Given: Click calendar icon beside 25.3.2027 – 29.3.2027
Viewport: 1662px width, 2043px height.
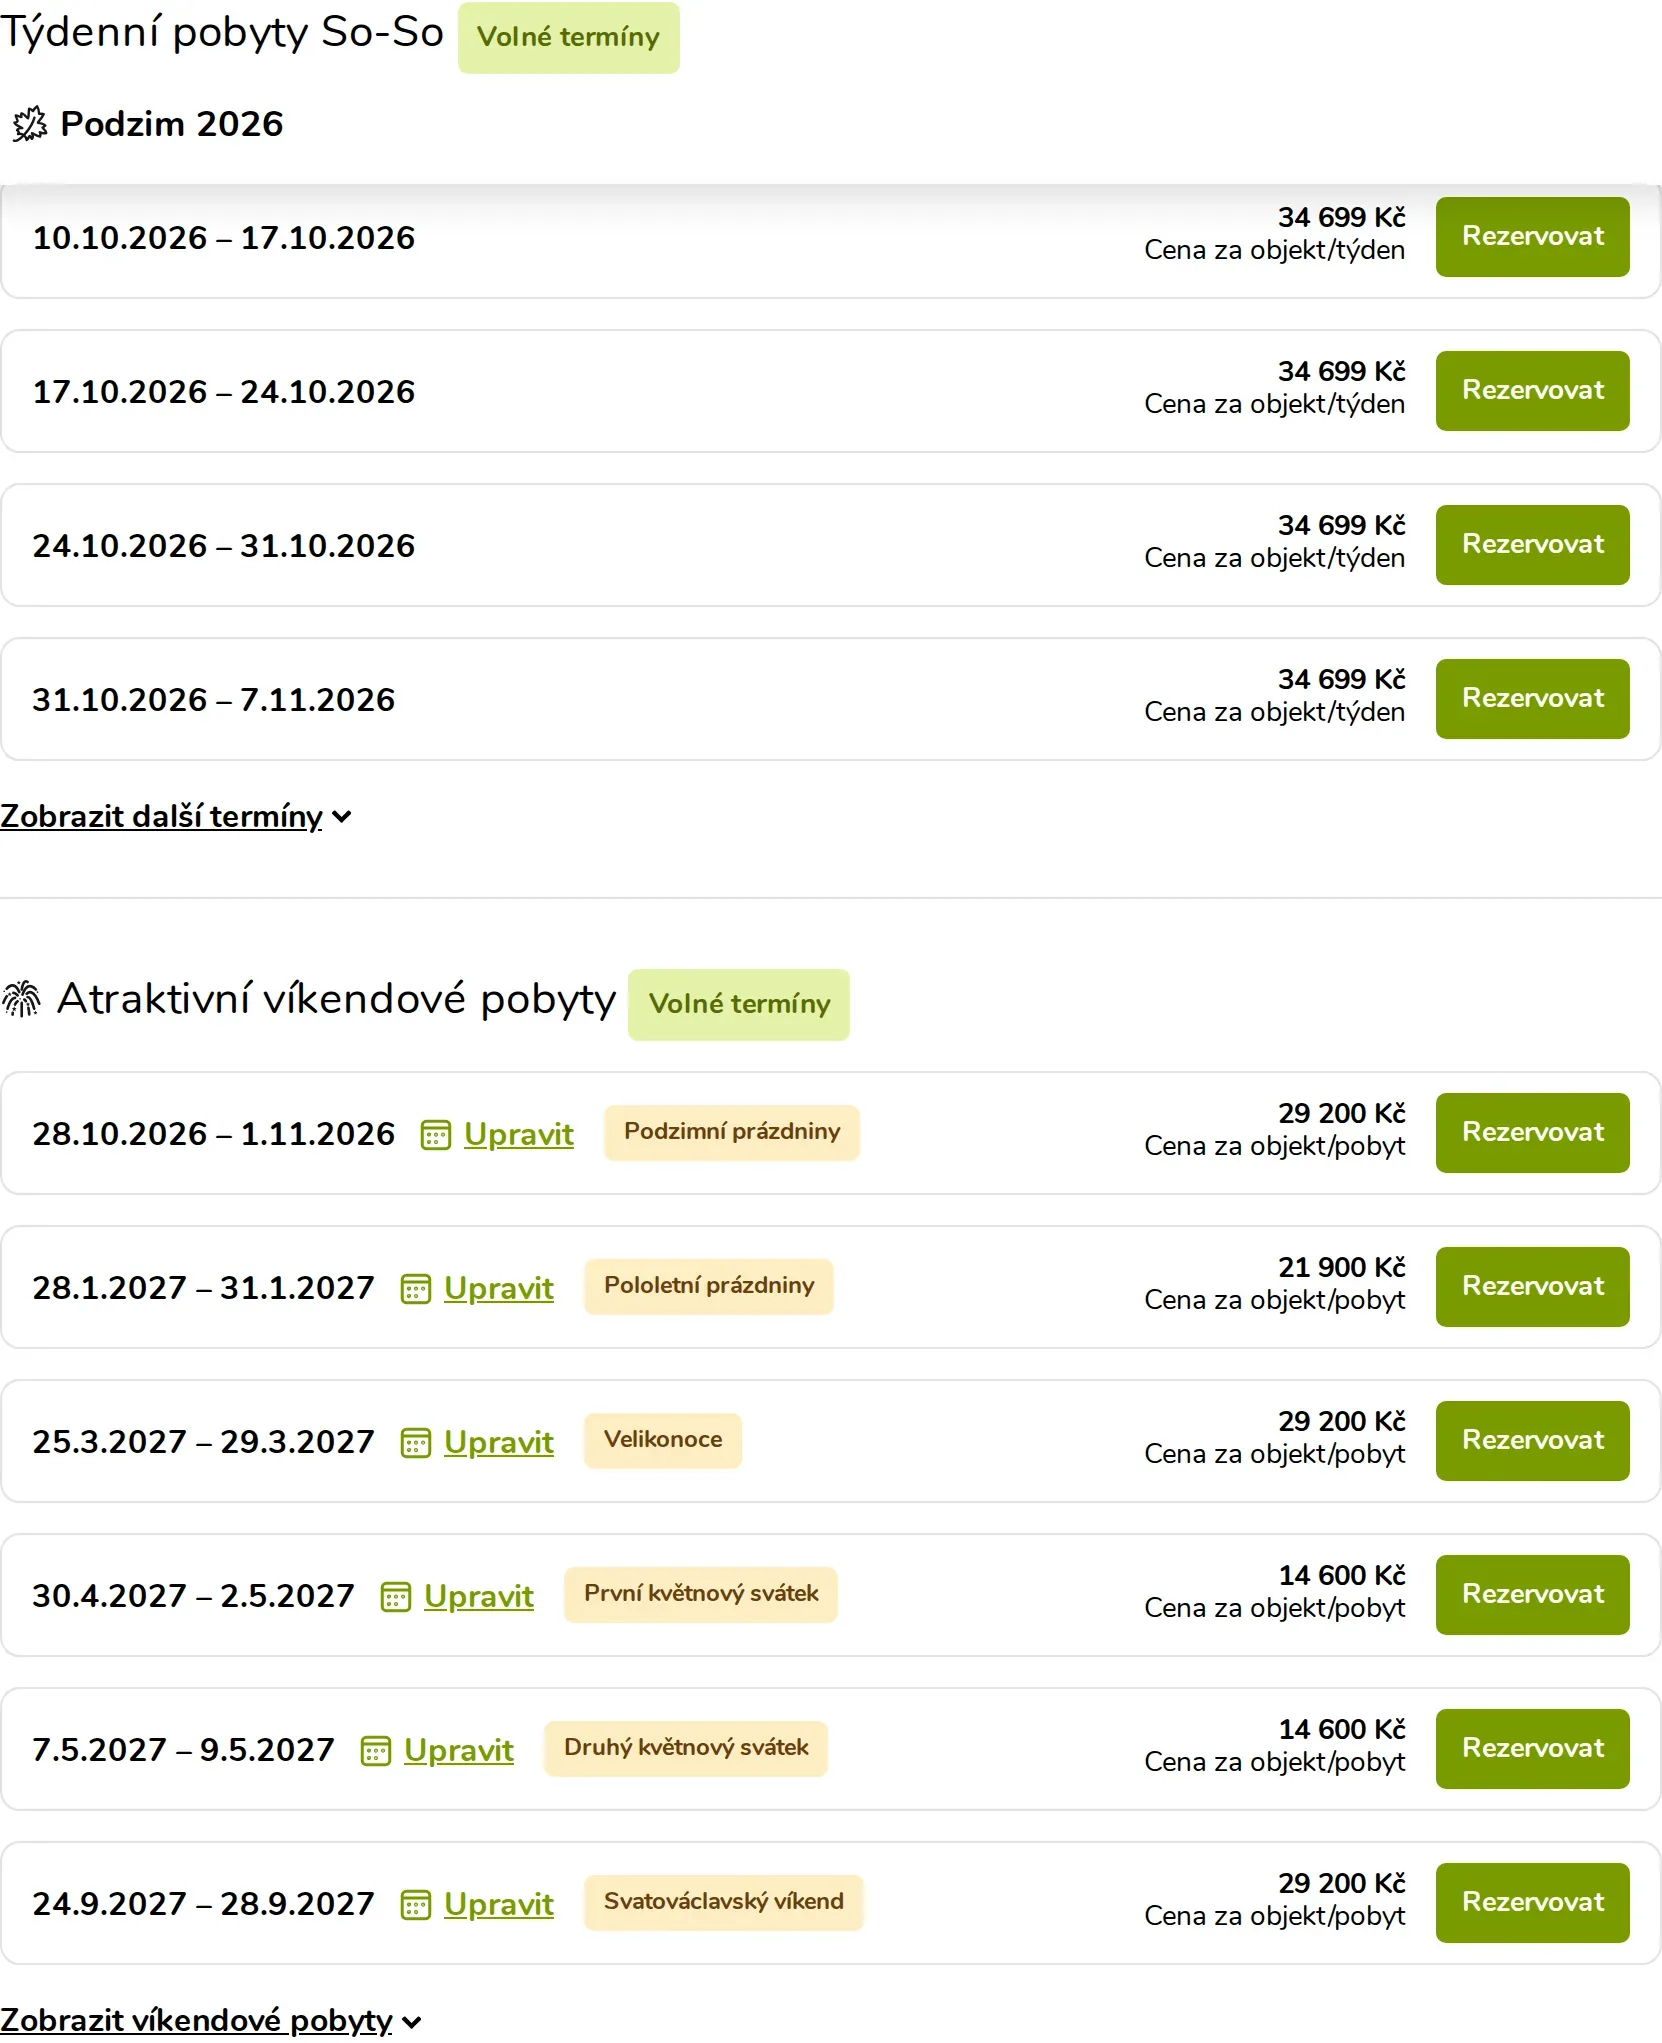Looking at the screenshot, I should (415, 1443).
